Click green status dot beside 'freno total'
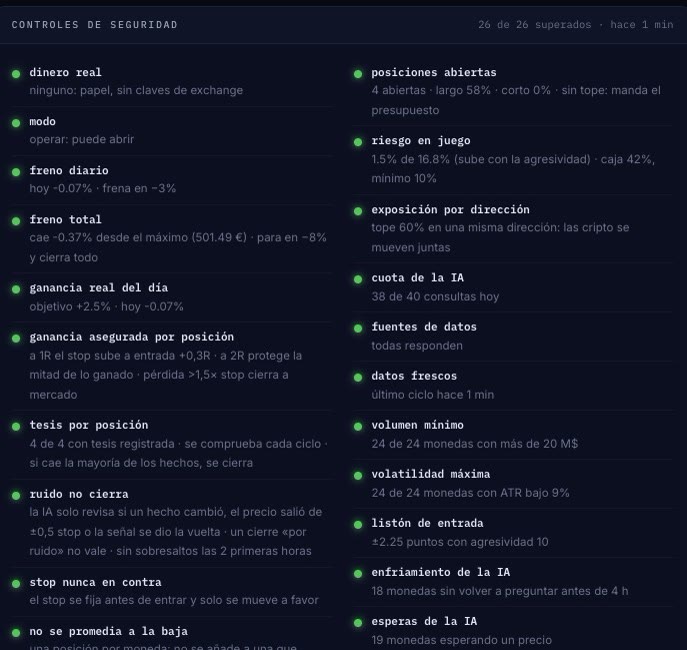This screenshot has width=687, height=650. (16, 221)
